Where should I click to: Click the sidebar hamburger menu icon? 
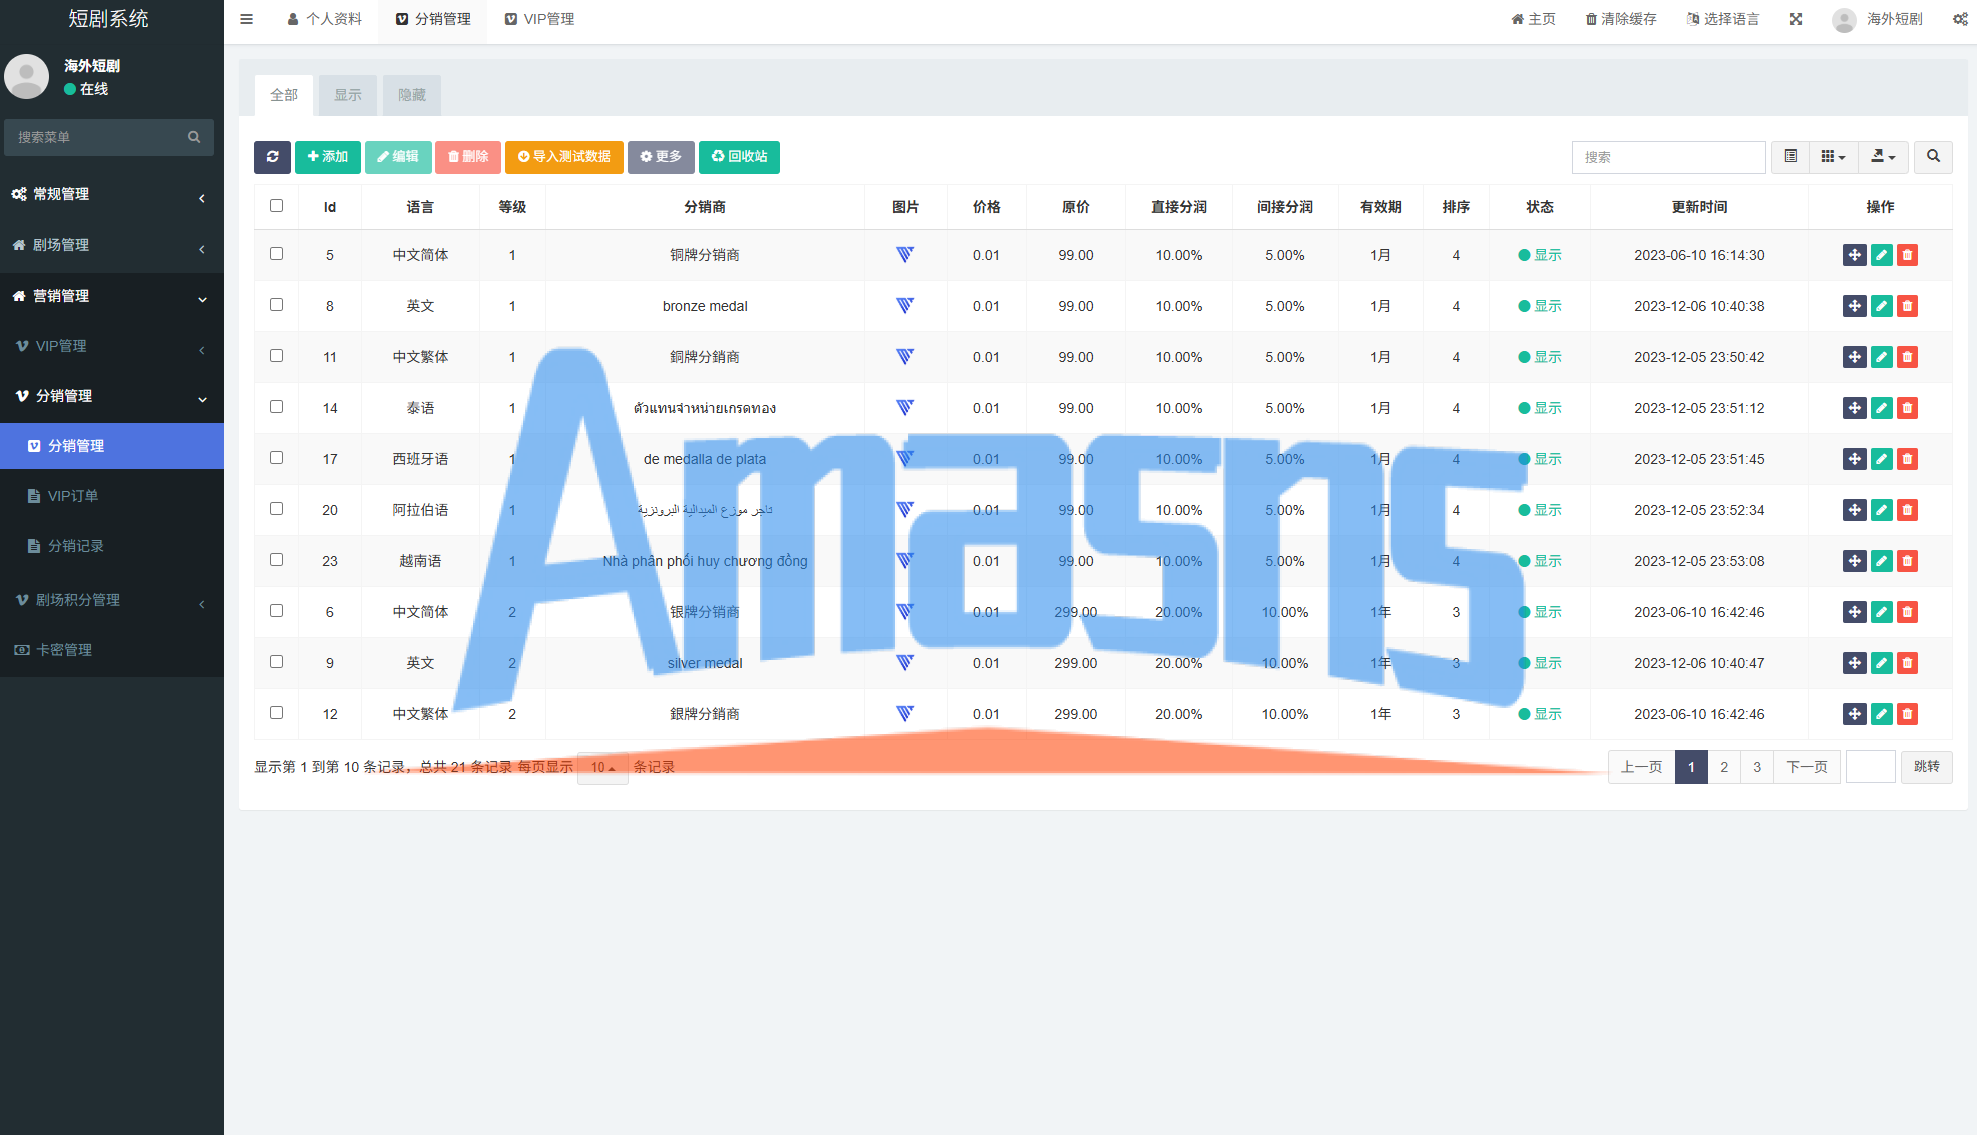(x=247, y=19)
